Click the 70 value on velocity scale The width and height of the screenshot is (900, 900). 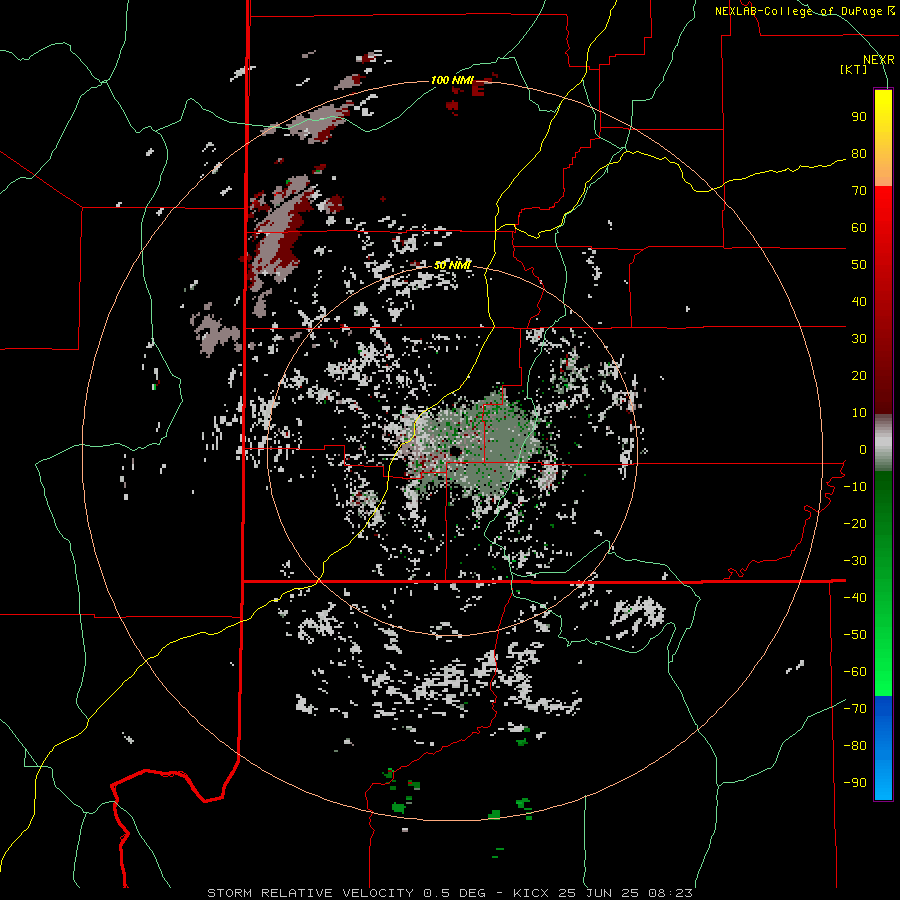point(859,191)
